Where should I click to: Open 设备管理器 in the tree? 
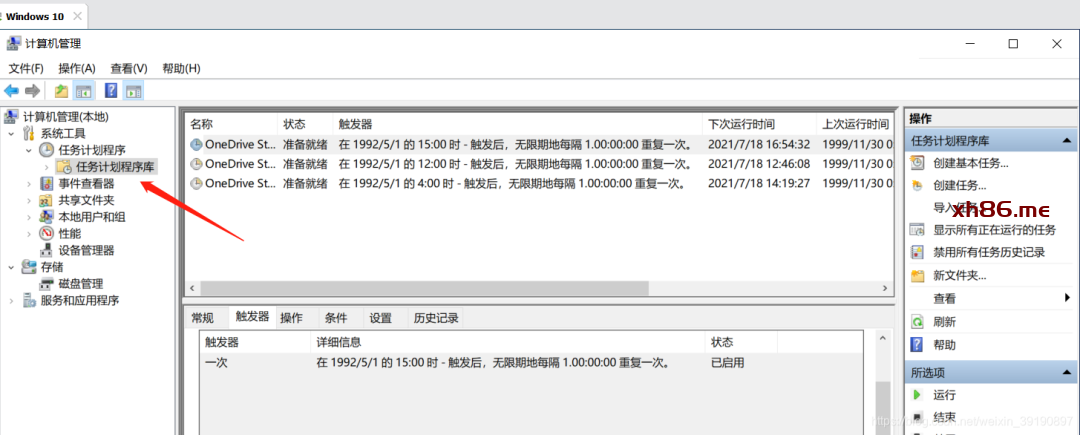click(x=87, y=251)
